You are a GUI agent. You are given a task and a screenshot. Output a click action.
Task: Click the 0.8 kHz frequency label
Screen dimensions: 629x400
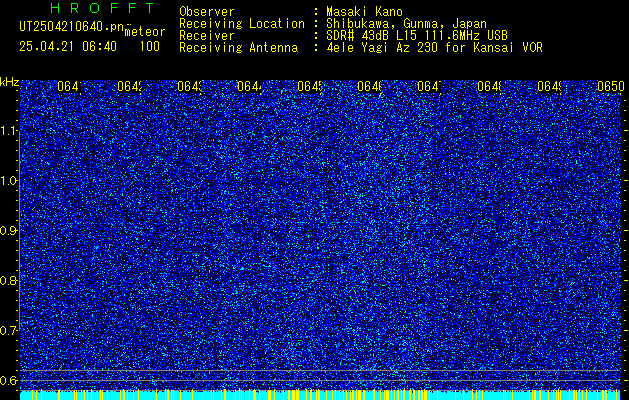8,280
